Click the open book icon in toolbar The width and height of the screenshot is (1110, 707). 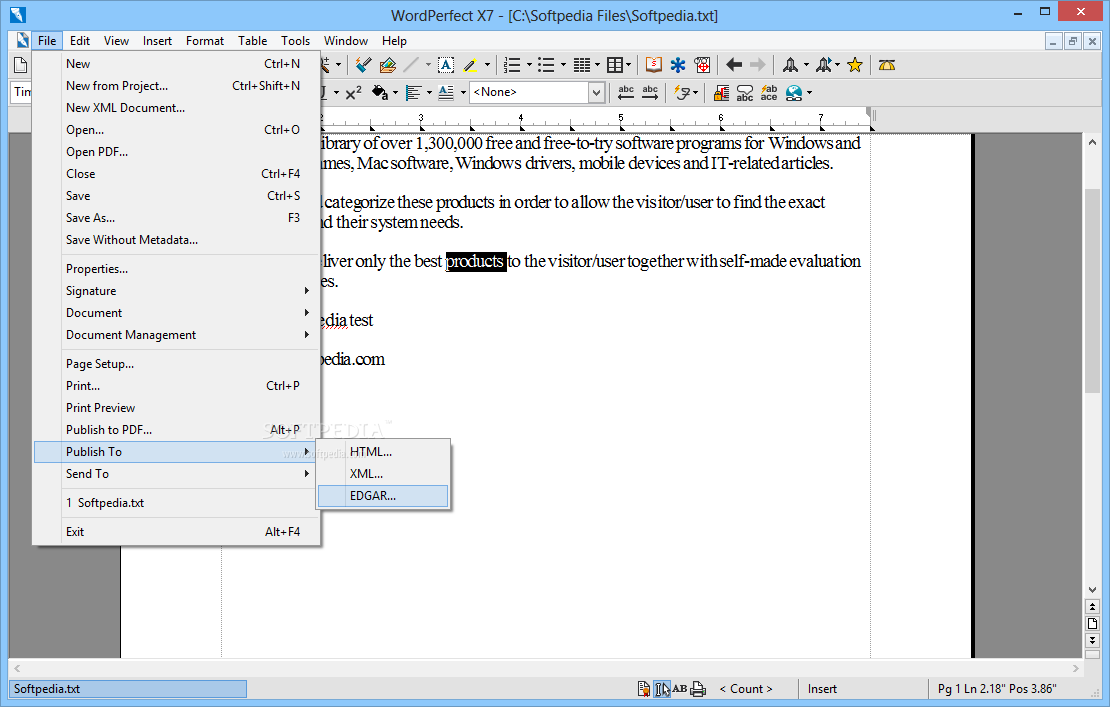coord(653,65)
